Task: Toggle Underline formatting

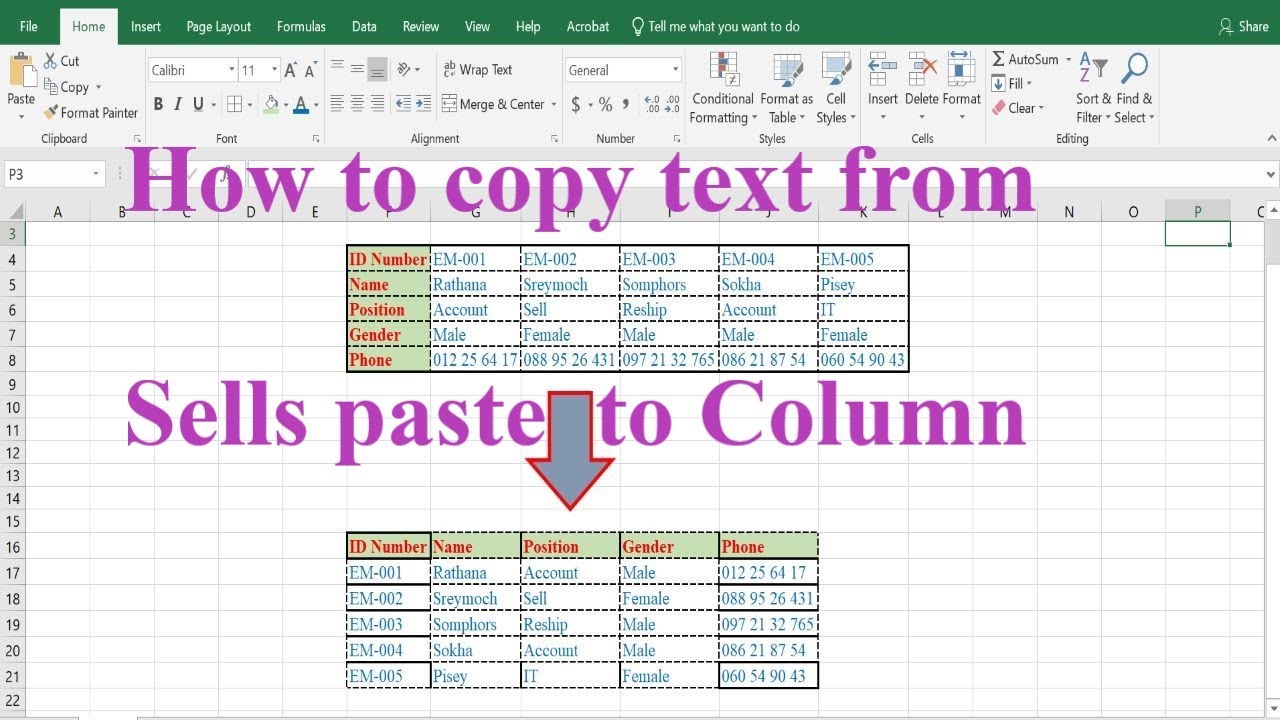Action: [198, 104]
